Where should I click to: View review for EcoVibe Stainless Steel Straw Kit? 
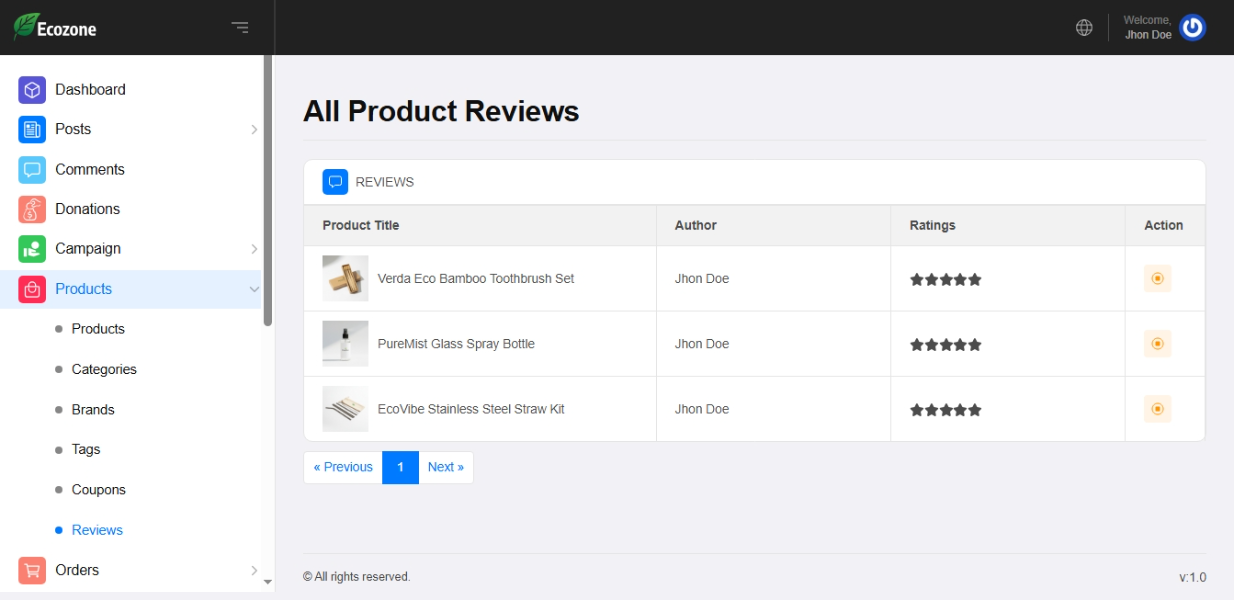tap(1157, 409)
